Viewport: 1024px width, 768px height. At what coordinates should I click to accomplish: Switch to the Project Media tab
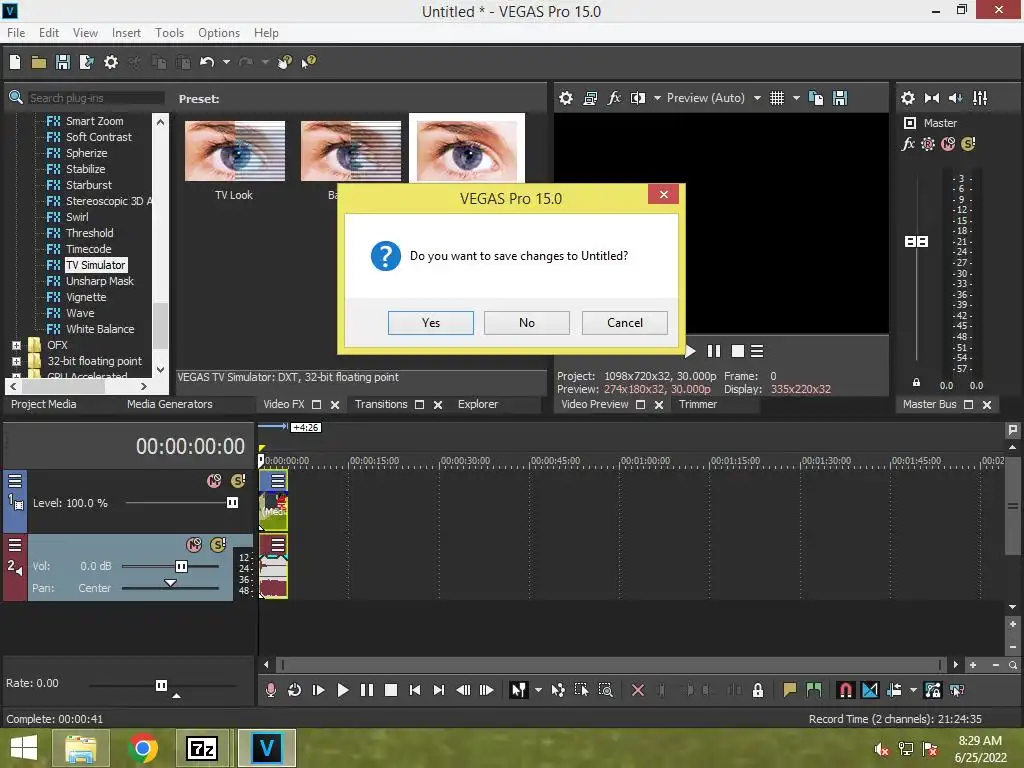coord(44,404)
